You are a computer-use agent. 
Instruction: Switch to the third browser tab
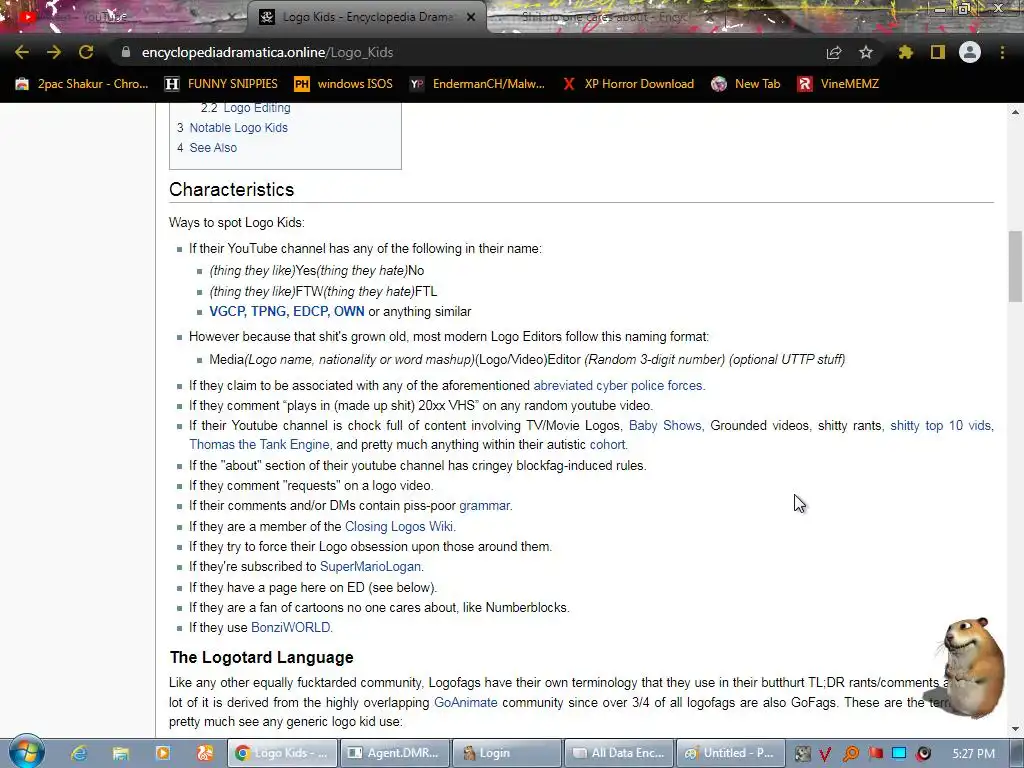pos(604,17)
